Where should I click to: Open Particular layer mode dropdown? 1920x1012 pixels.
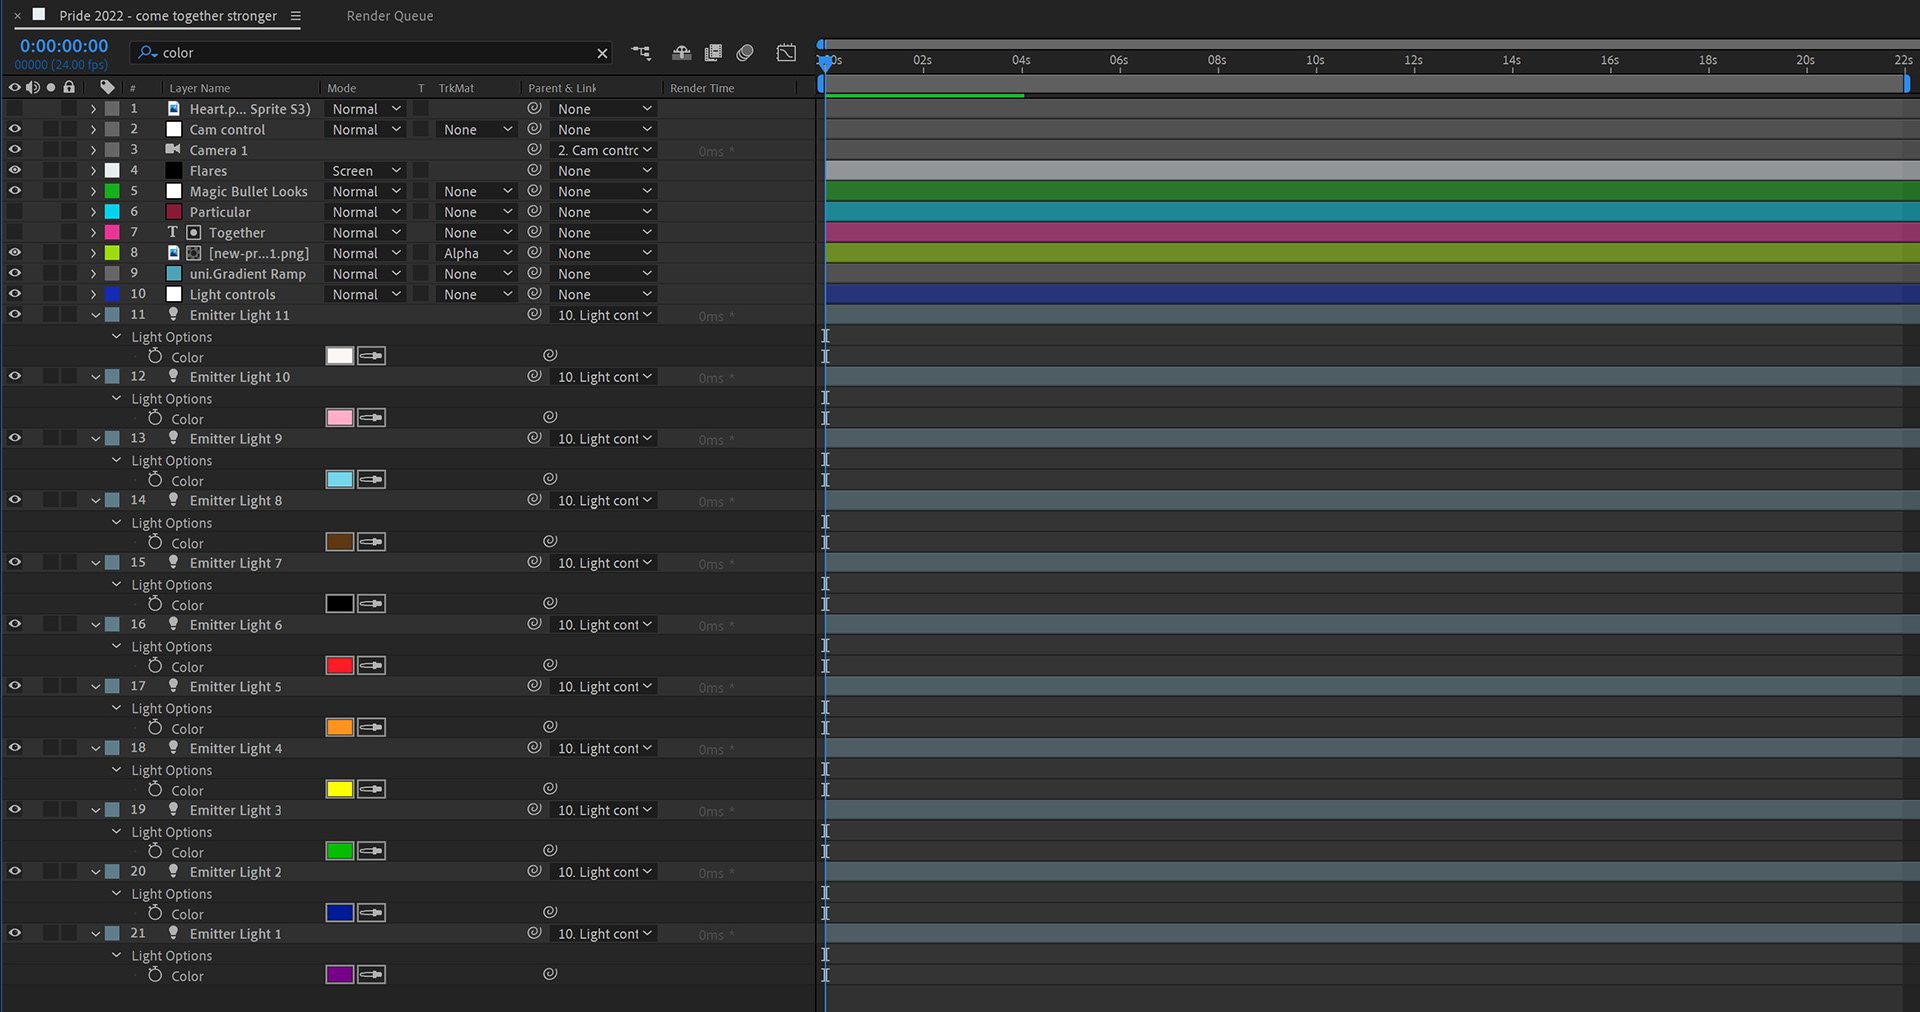tap(366, 212)
